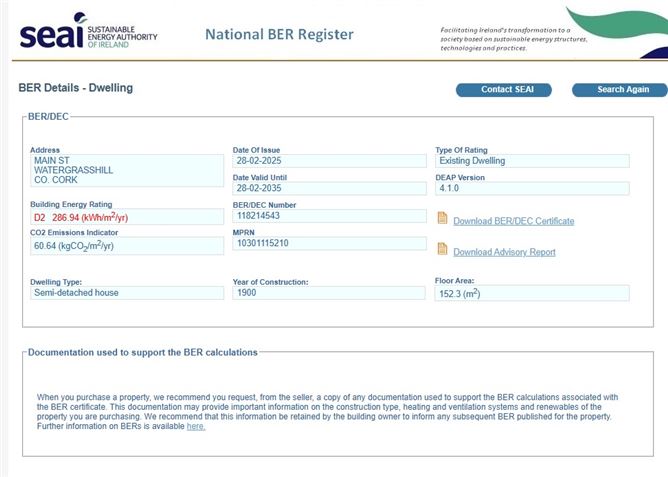The image size is (668, 477).
Task: Click the document icon beside Download BER/DEC Certificate
Action: coord(442,218)
